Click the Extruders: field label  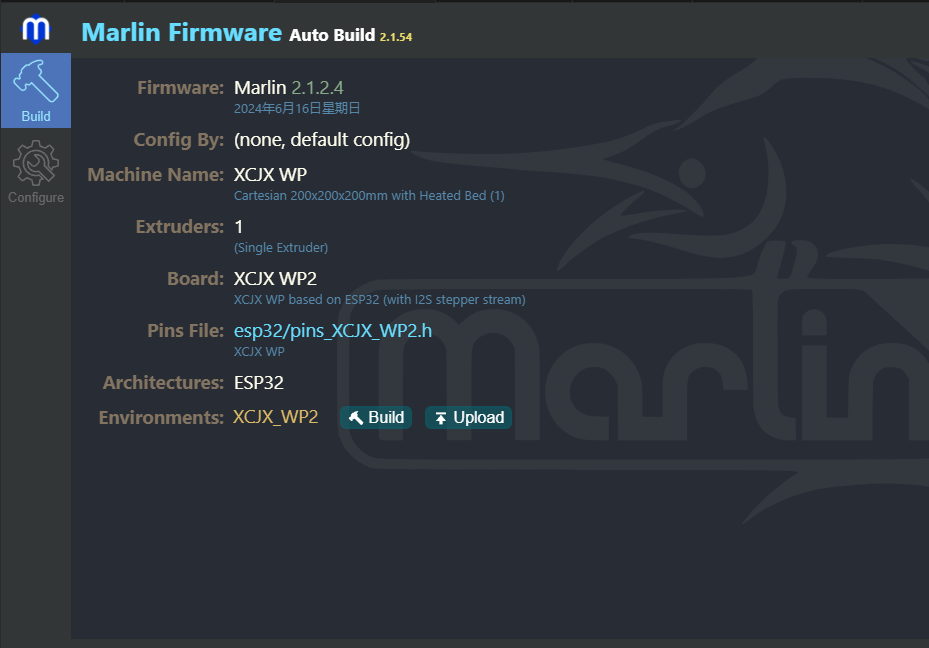[x=180, y=227]
